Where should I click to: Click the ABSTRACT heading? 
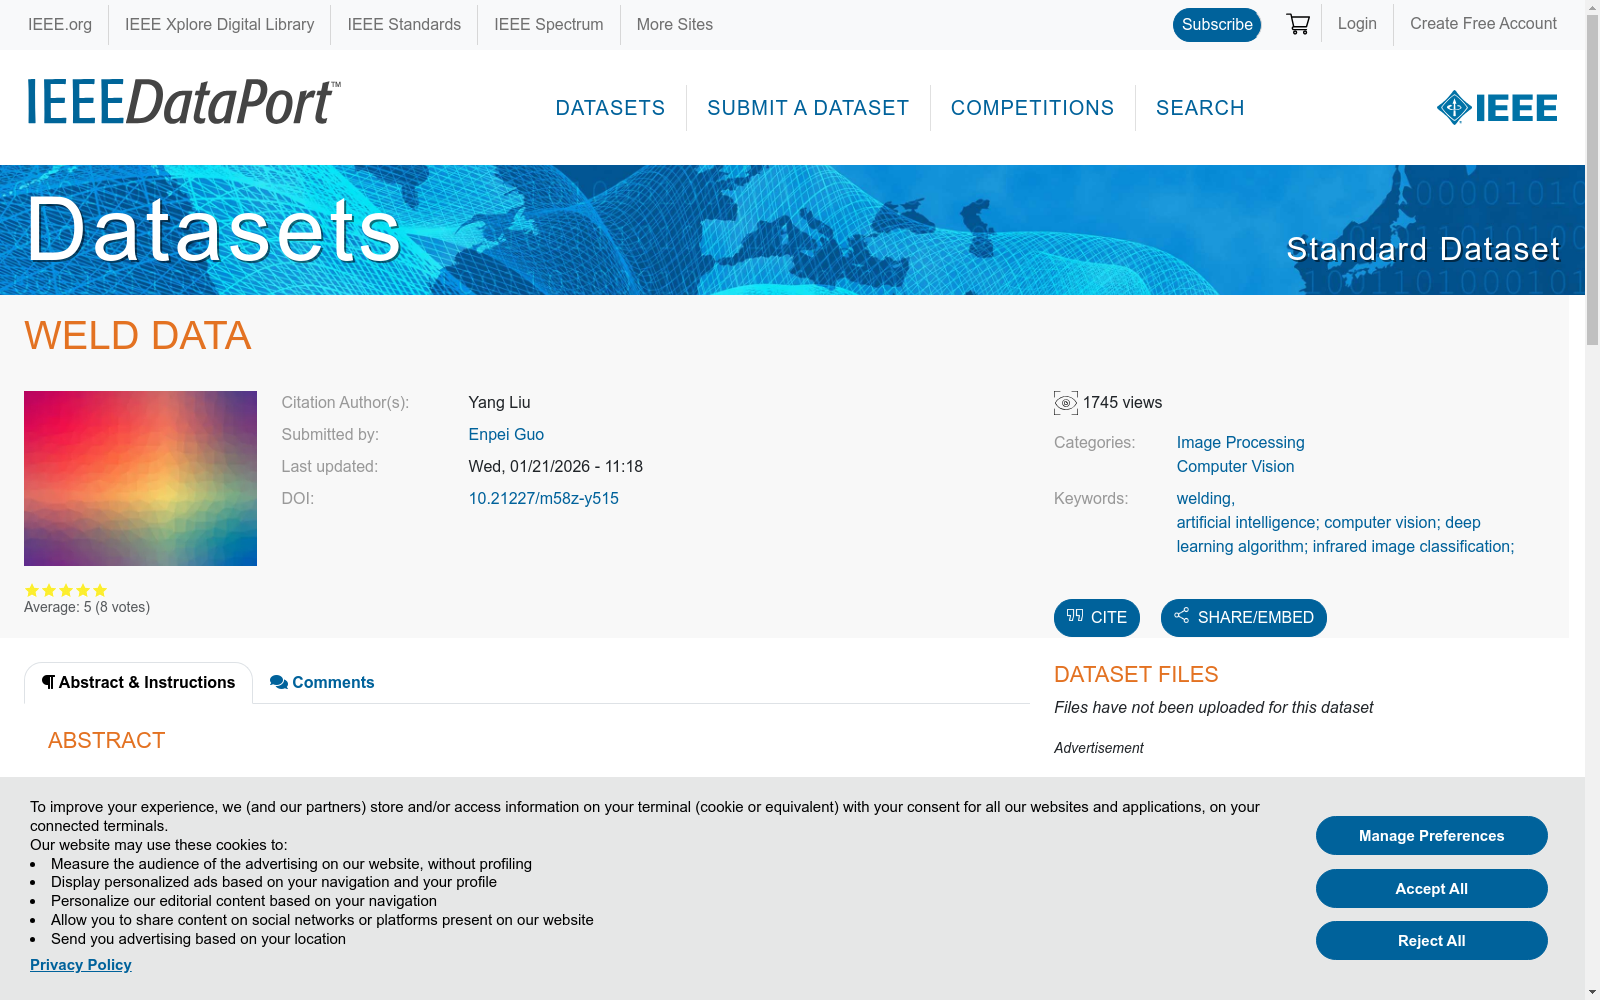tap(107, 741)
